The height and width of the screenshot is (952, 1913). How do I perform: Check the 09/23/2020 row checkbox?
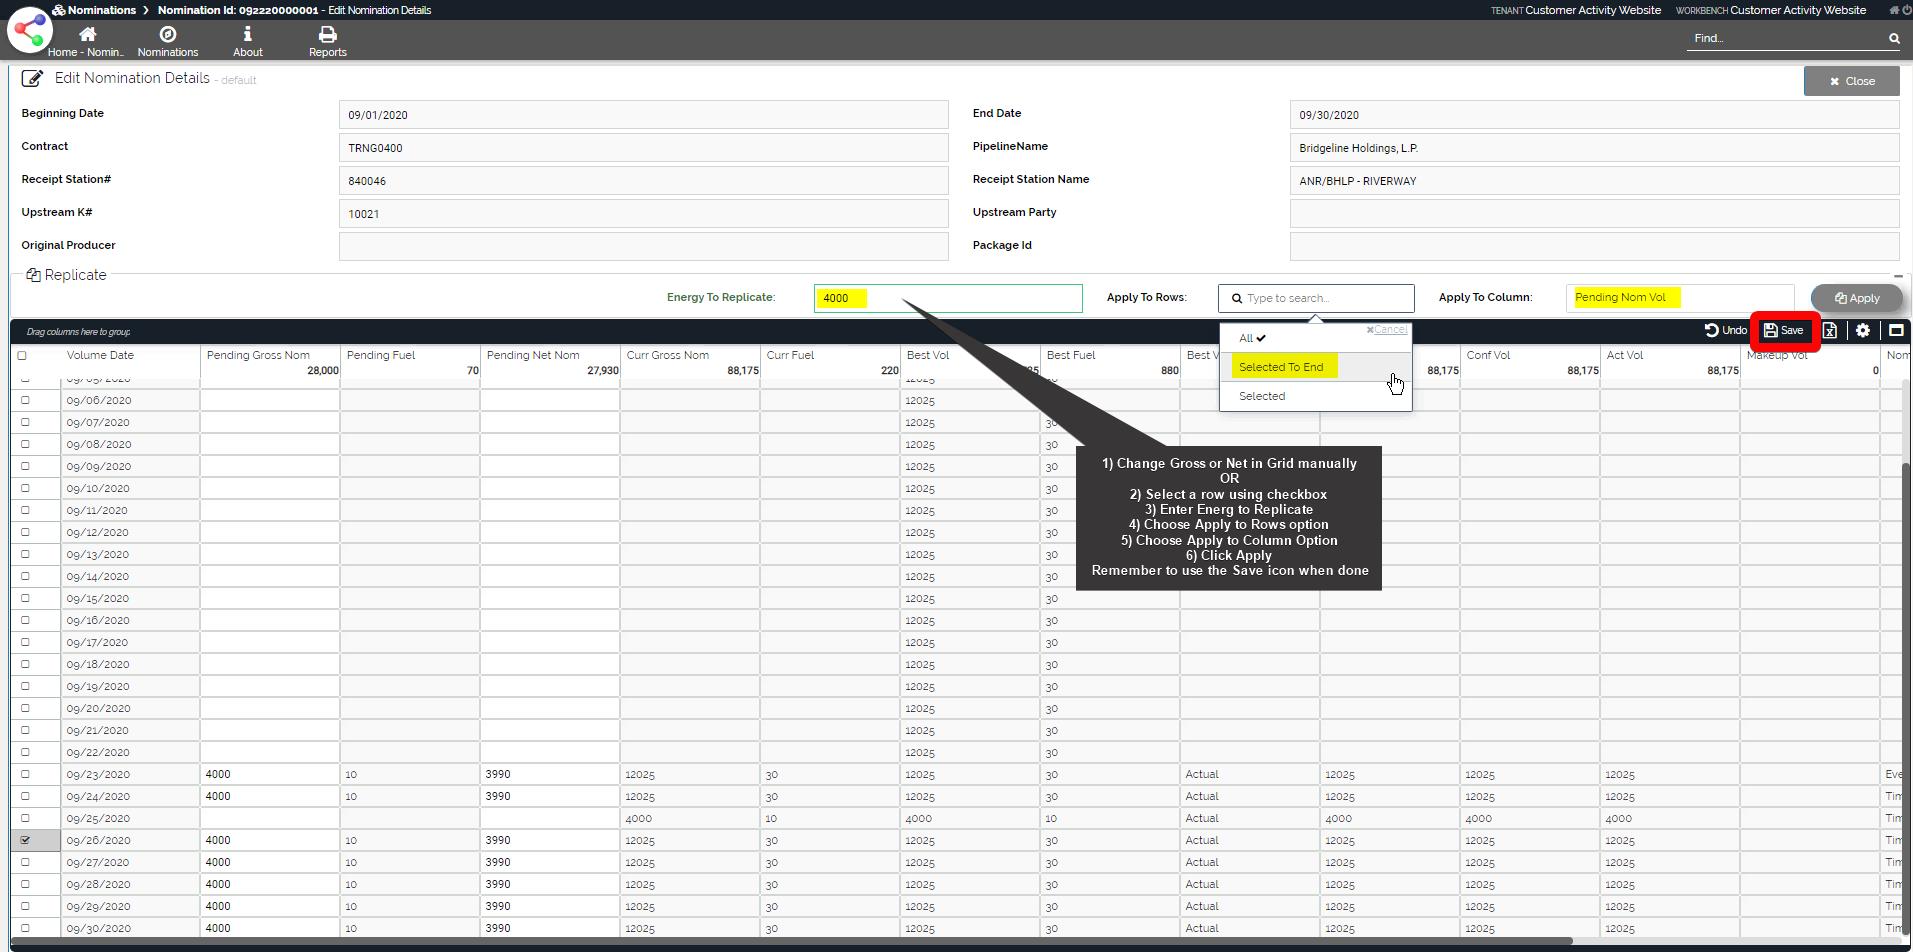(25, 774)
